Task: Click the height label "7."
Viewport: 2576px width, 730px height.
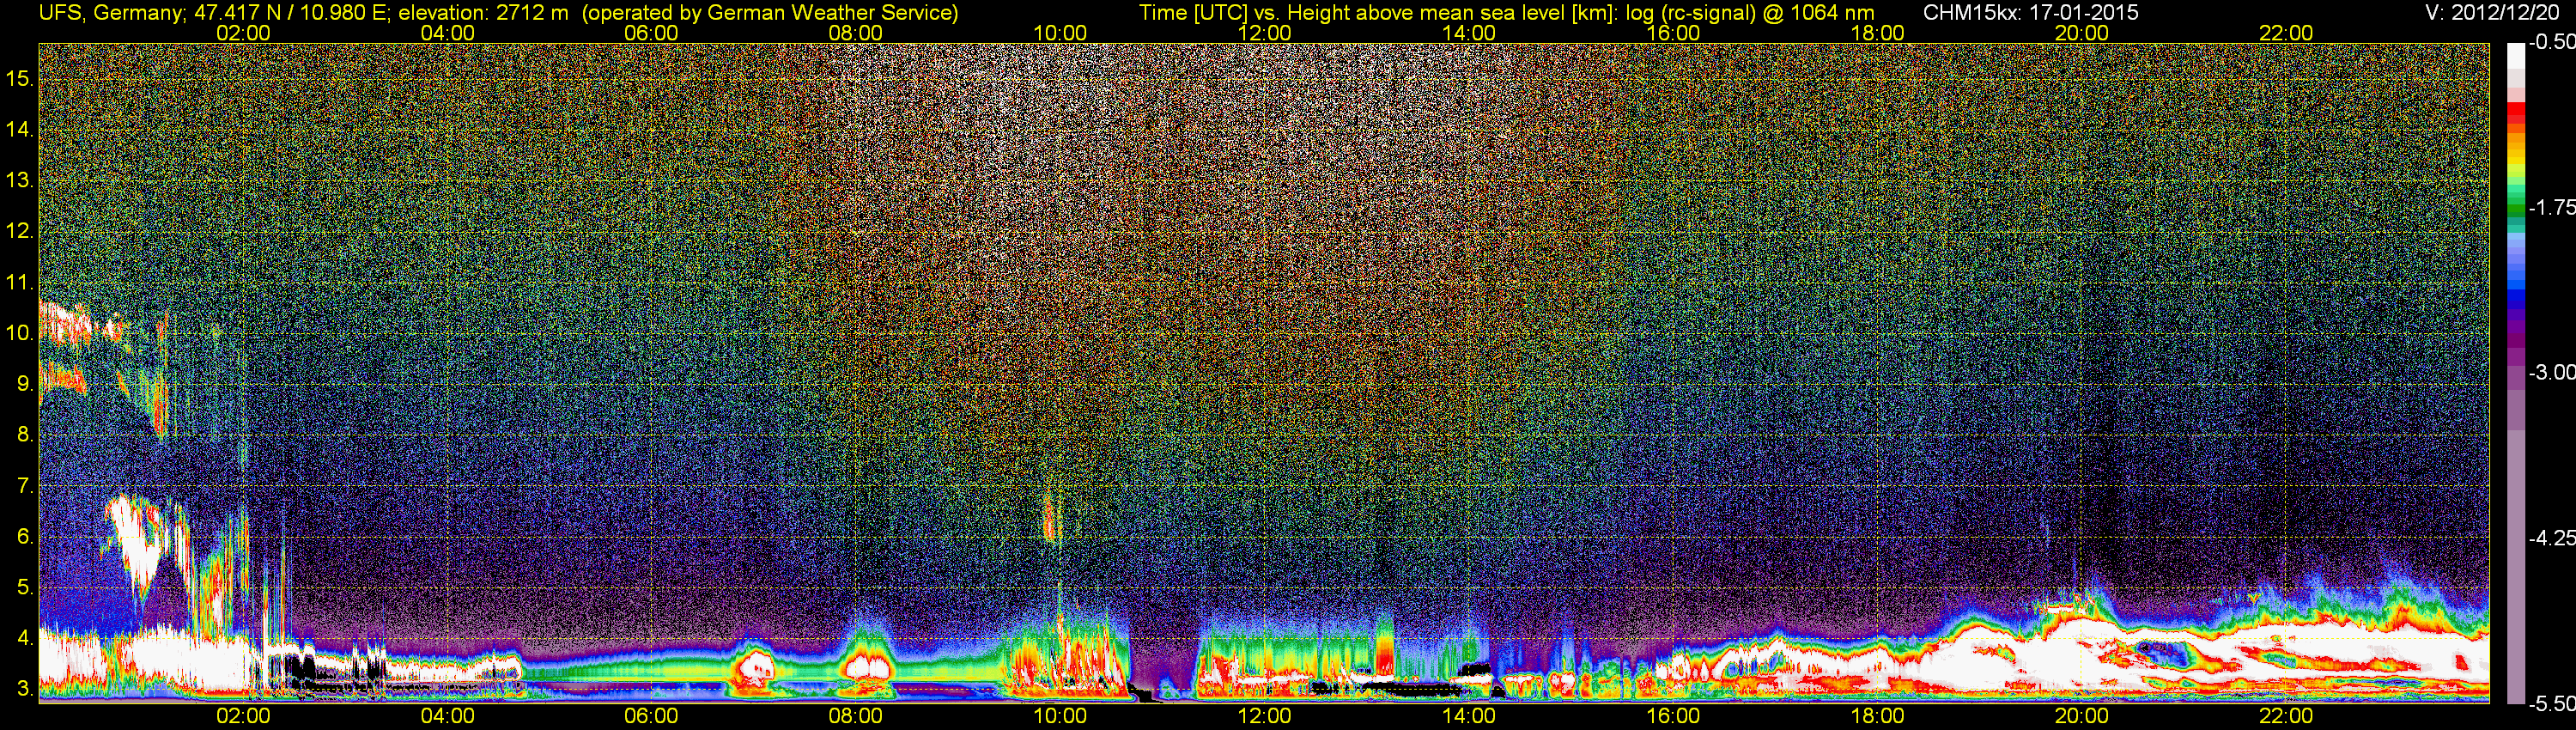Action: (x=25, y=485)
